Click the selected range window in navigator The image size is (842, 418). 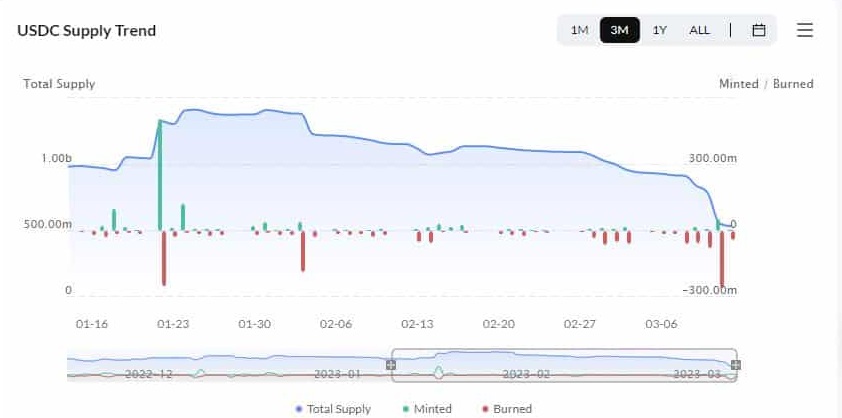tap(564, 365)
